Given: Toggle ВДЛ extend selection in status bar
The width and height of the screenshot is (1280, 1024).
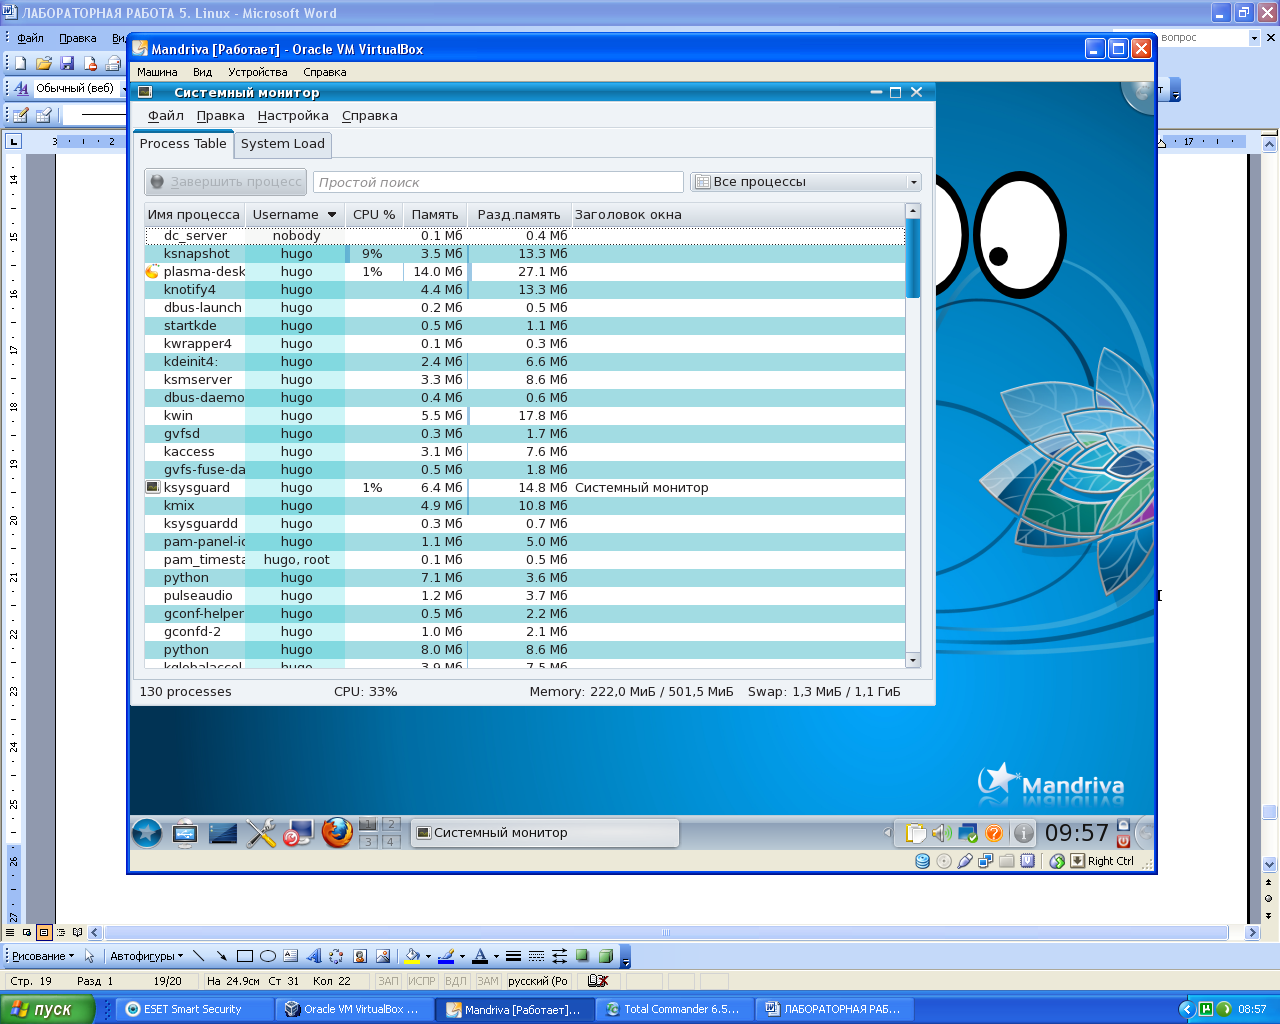Looking at the screenshot, I should pyautogui.click(x=456, y=981).
